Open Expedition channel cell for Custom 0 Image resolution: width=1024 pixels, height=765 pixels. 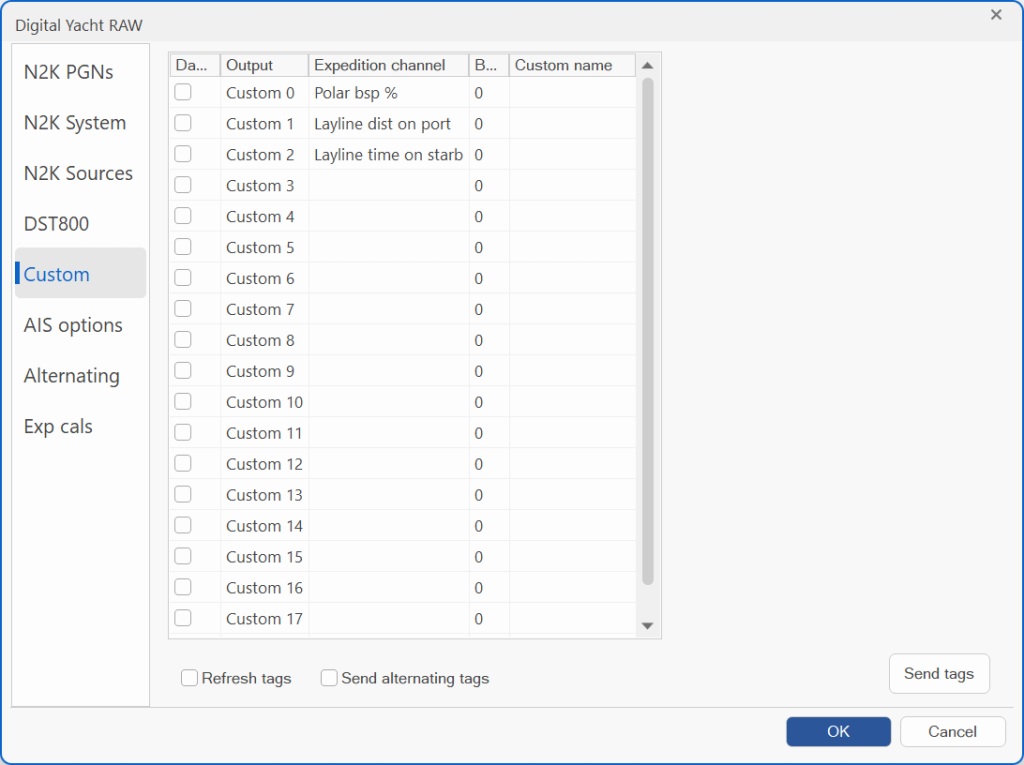click(x=388, y=93)
